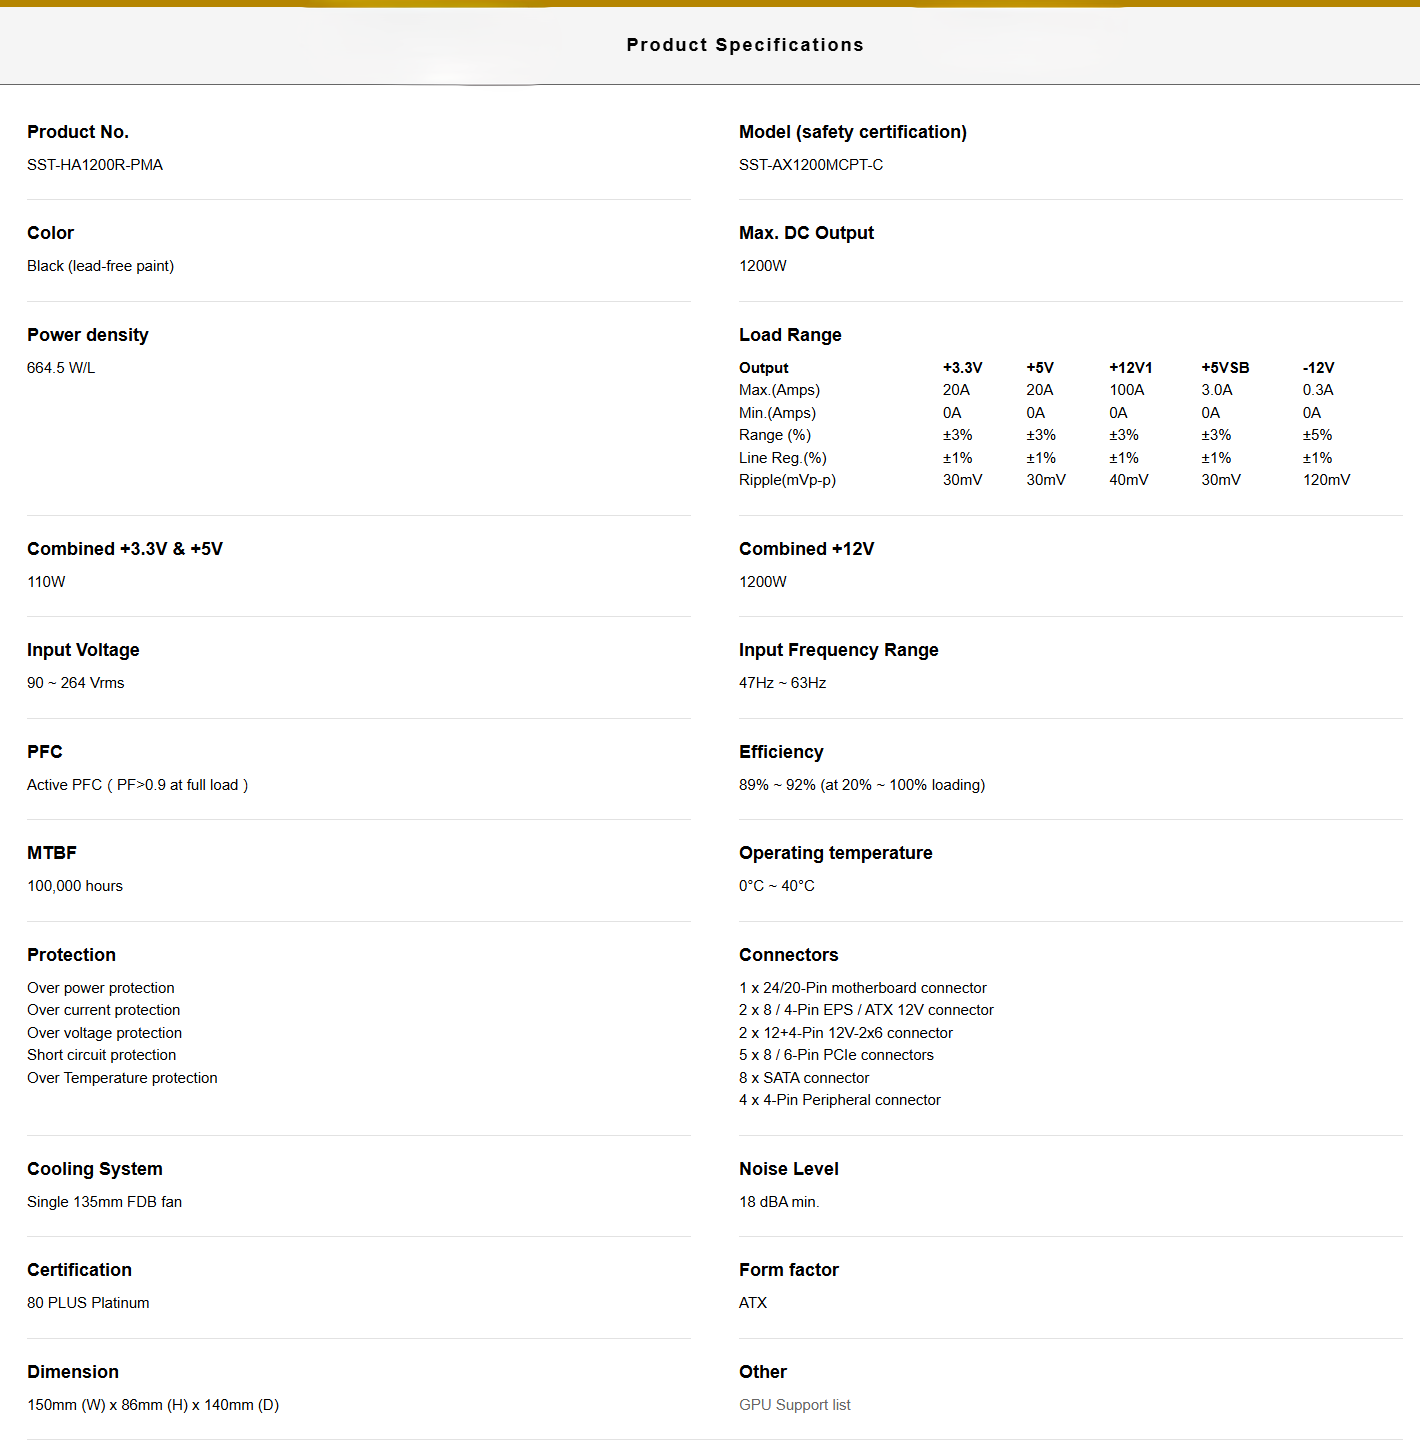
Task: Click Over Temperature protection line
Action: point(122,1078)
